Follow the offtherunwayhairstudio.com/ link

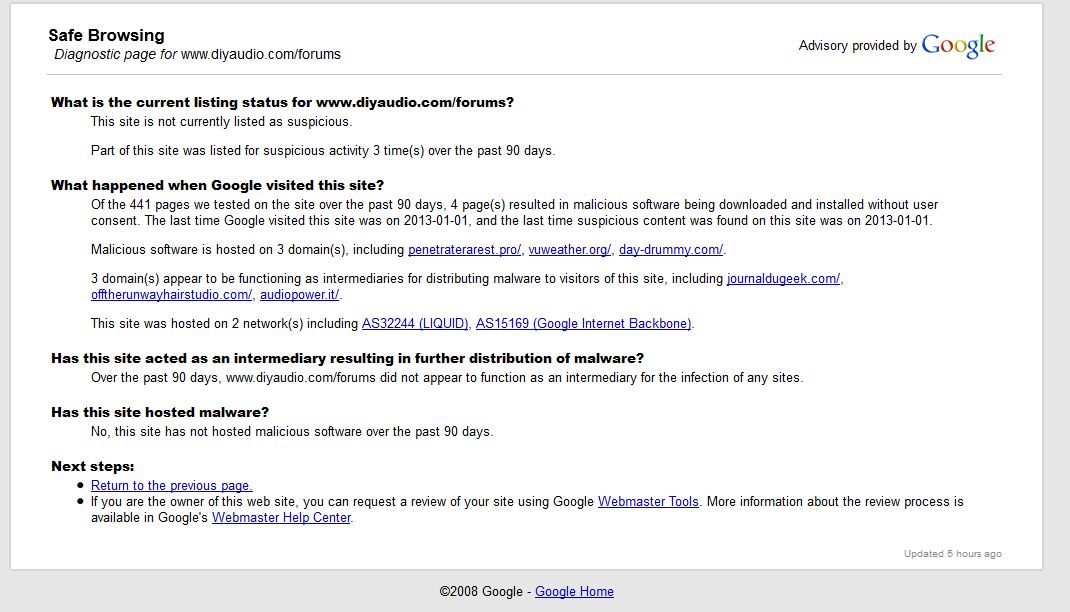tap(171, 295)
